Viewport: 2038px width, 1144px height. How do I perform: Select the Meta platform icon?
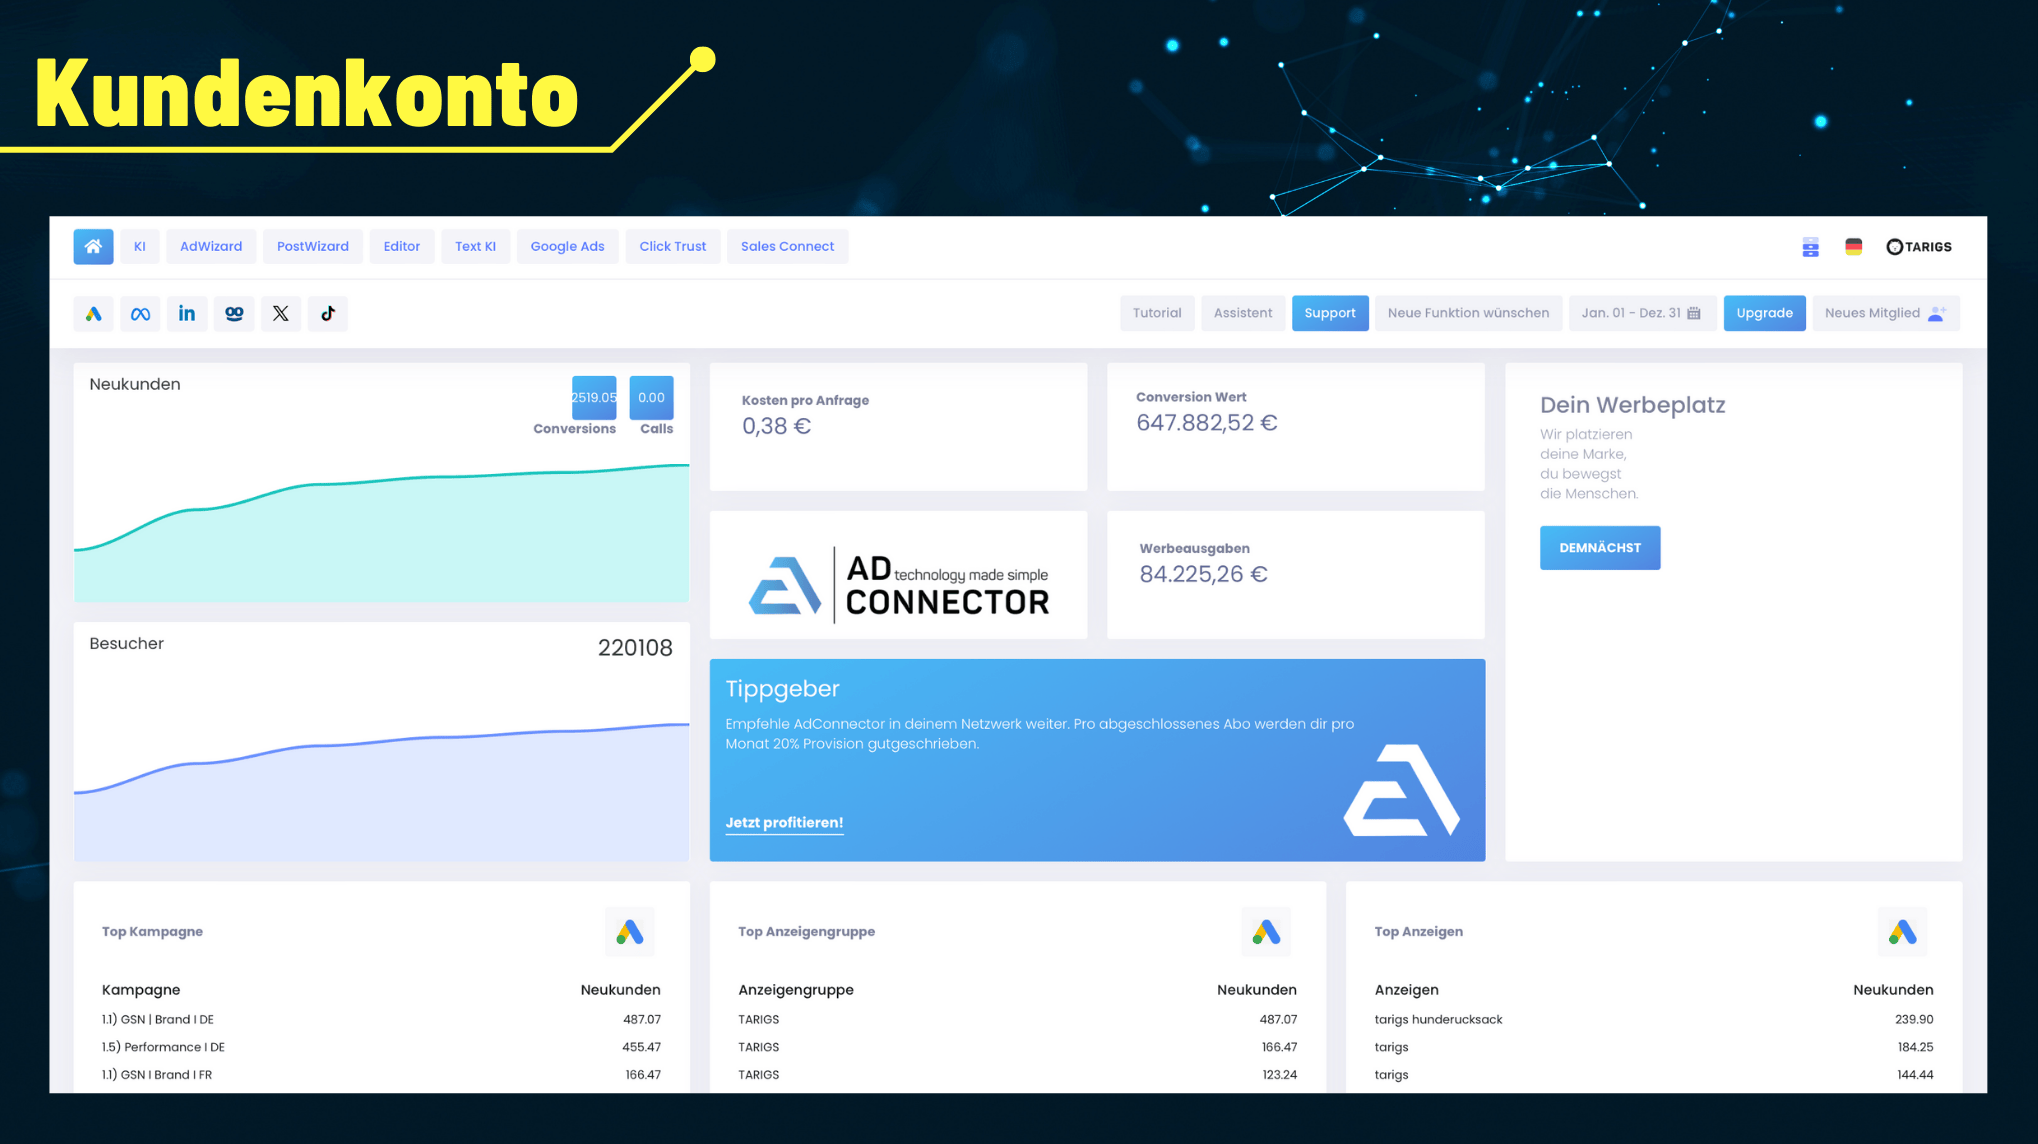[140, 312]
